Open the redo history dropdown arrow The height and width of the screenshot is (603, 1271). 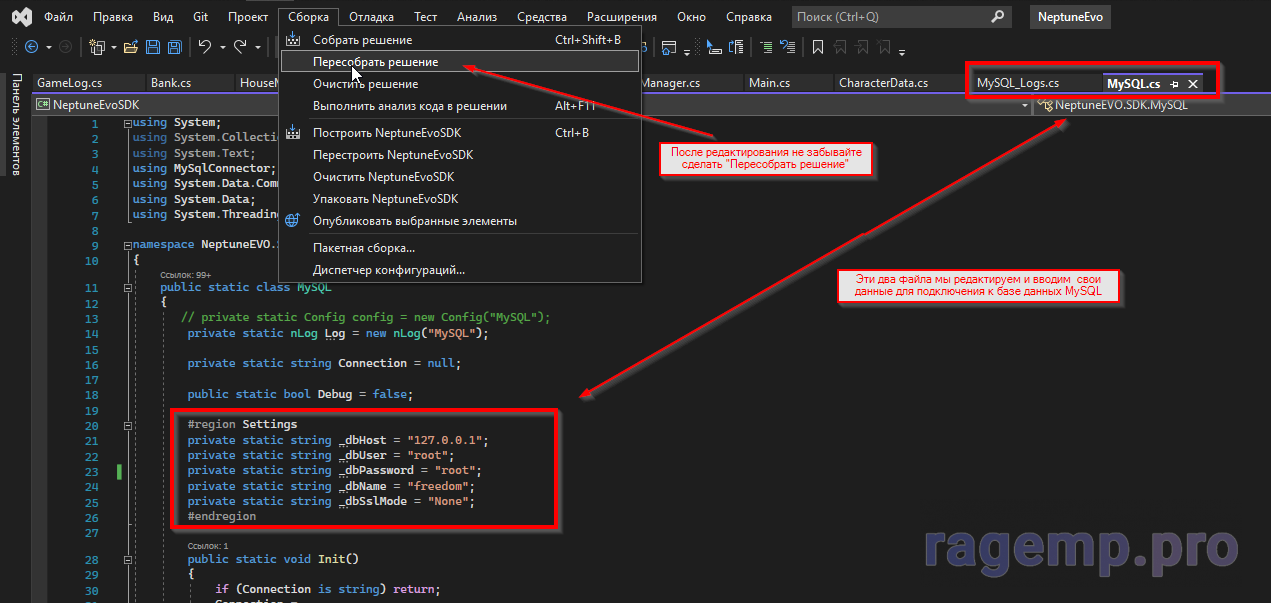coord(256,47)
